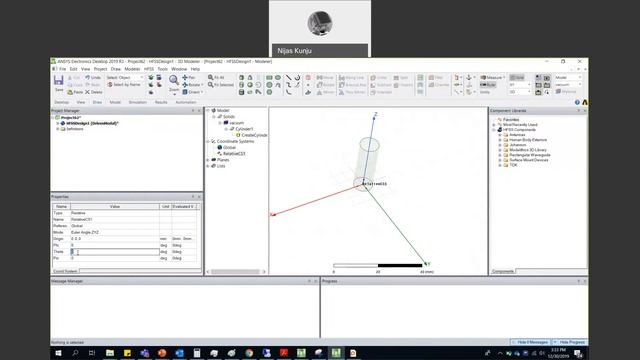640x360 pixels.
Task: Select Global coordinate system in tree
Action: tap(229, 147)
